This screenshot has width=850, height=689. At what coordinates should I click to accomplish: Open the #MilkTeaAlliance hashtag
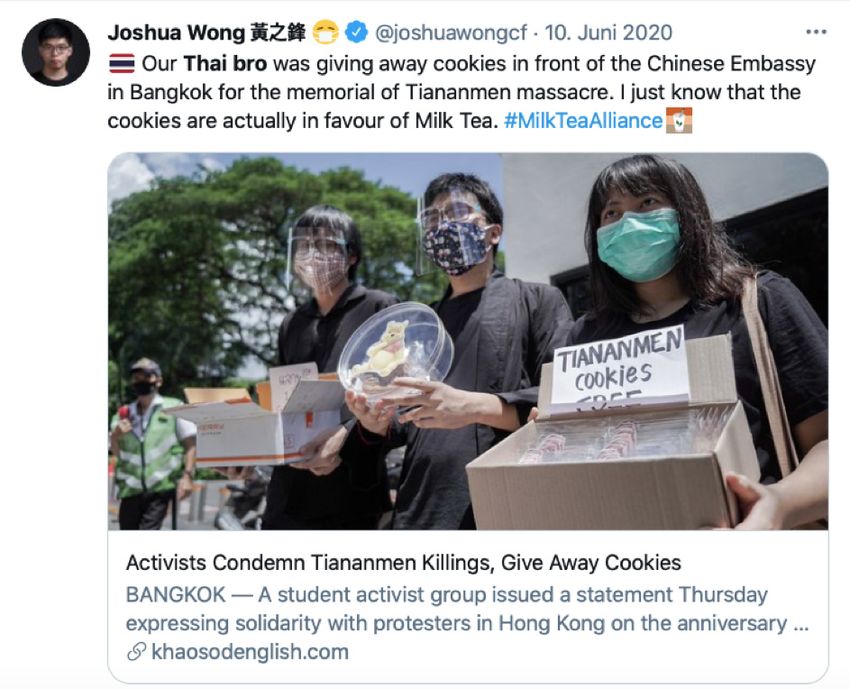(583, 120)
